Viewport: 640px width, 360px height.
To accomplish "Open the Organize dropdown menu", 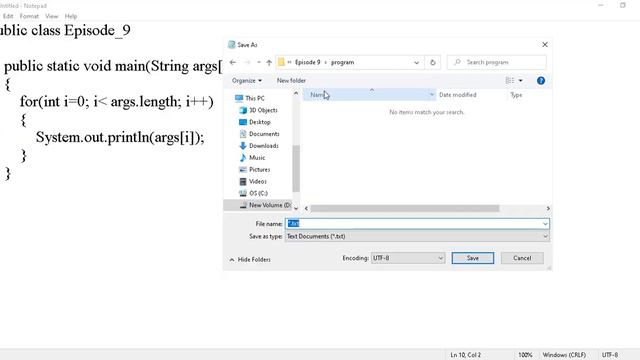I will [247, 80].
